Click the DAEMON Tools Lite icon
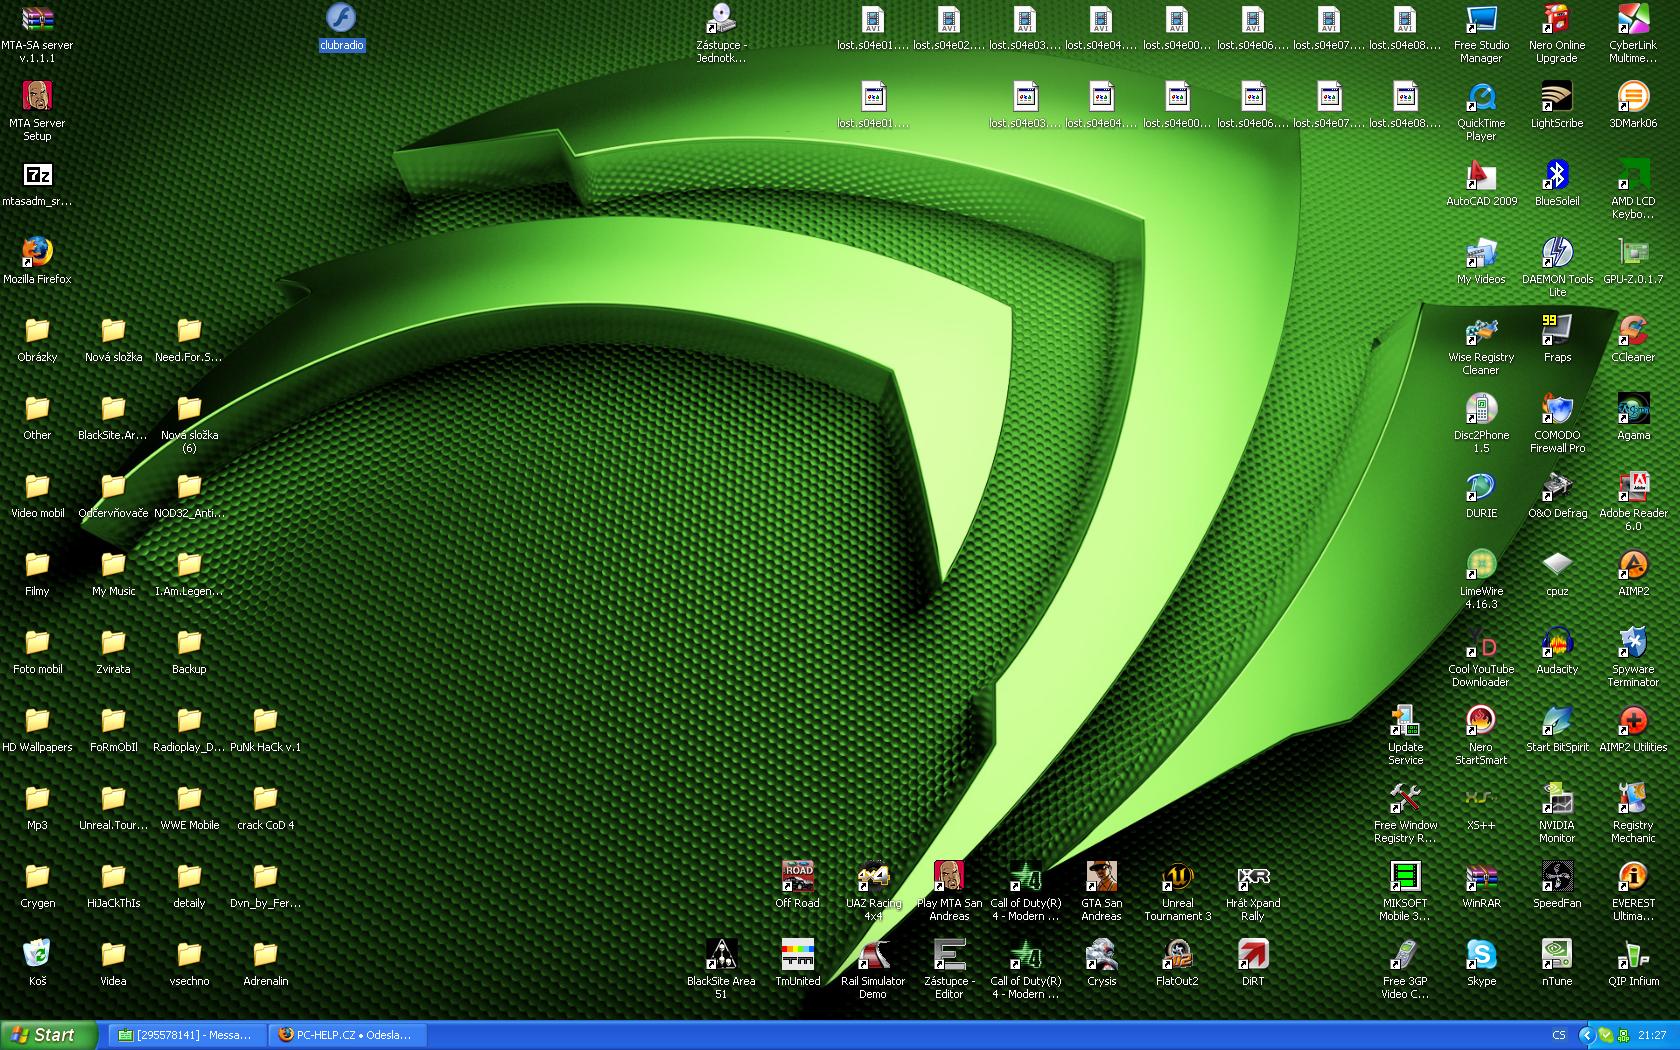 tap(1557, 253)
